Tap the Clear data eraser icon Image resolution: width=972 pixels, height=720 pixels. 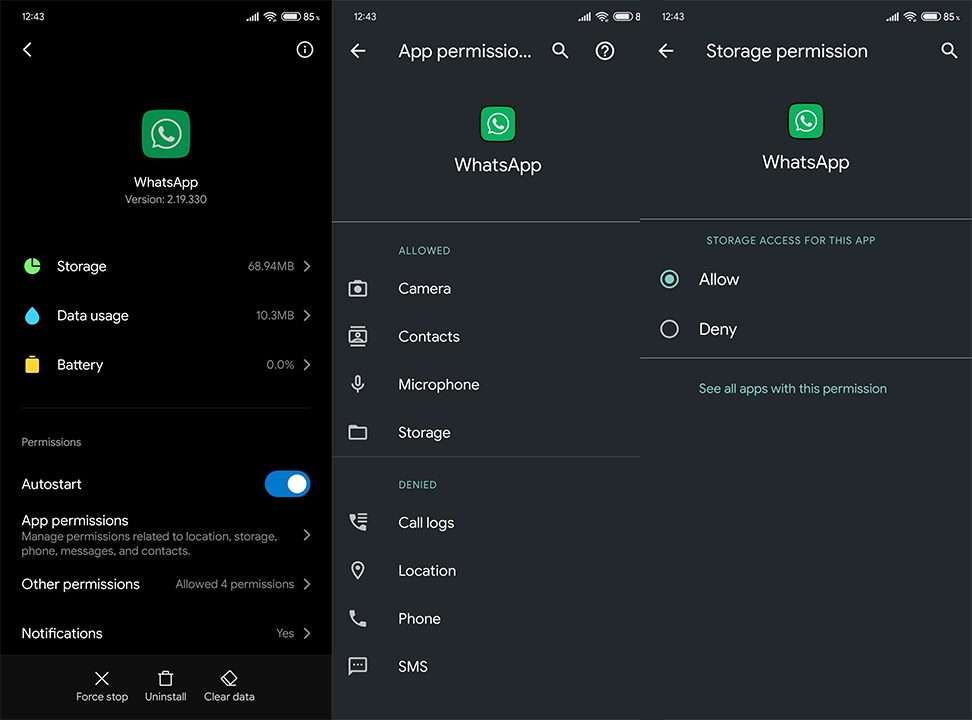click(229, 678)
